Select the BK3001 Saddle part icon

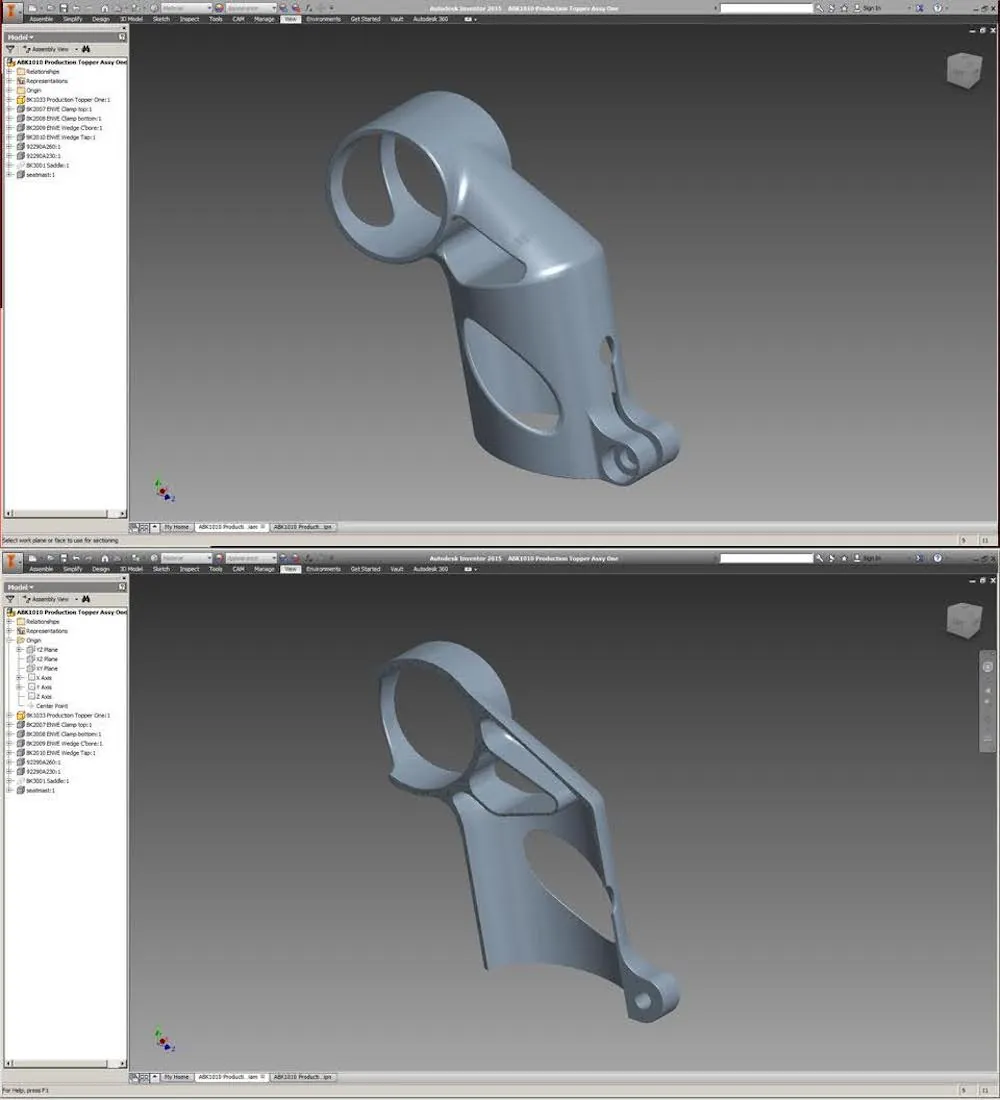[x=21, y=165]
